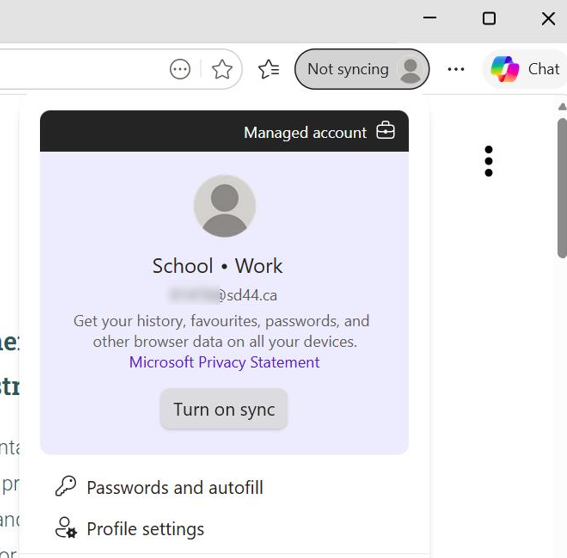The height and width of the screenshot is (558, 567).
Task: Click the profile avatar picture in flyout
Action: [x=225, y=206]
